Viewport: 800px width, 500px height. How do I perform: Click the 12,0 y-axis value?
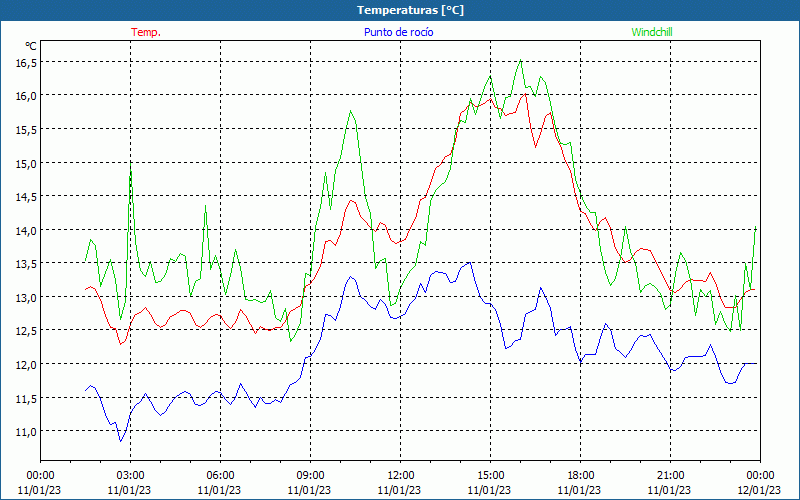click(26, 364)
